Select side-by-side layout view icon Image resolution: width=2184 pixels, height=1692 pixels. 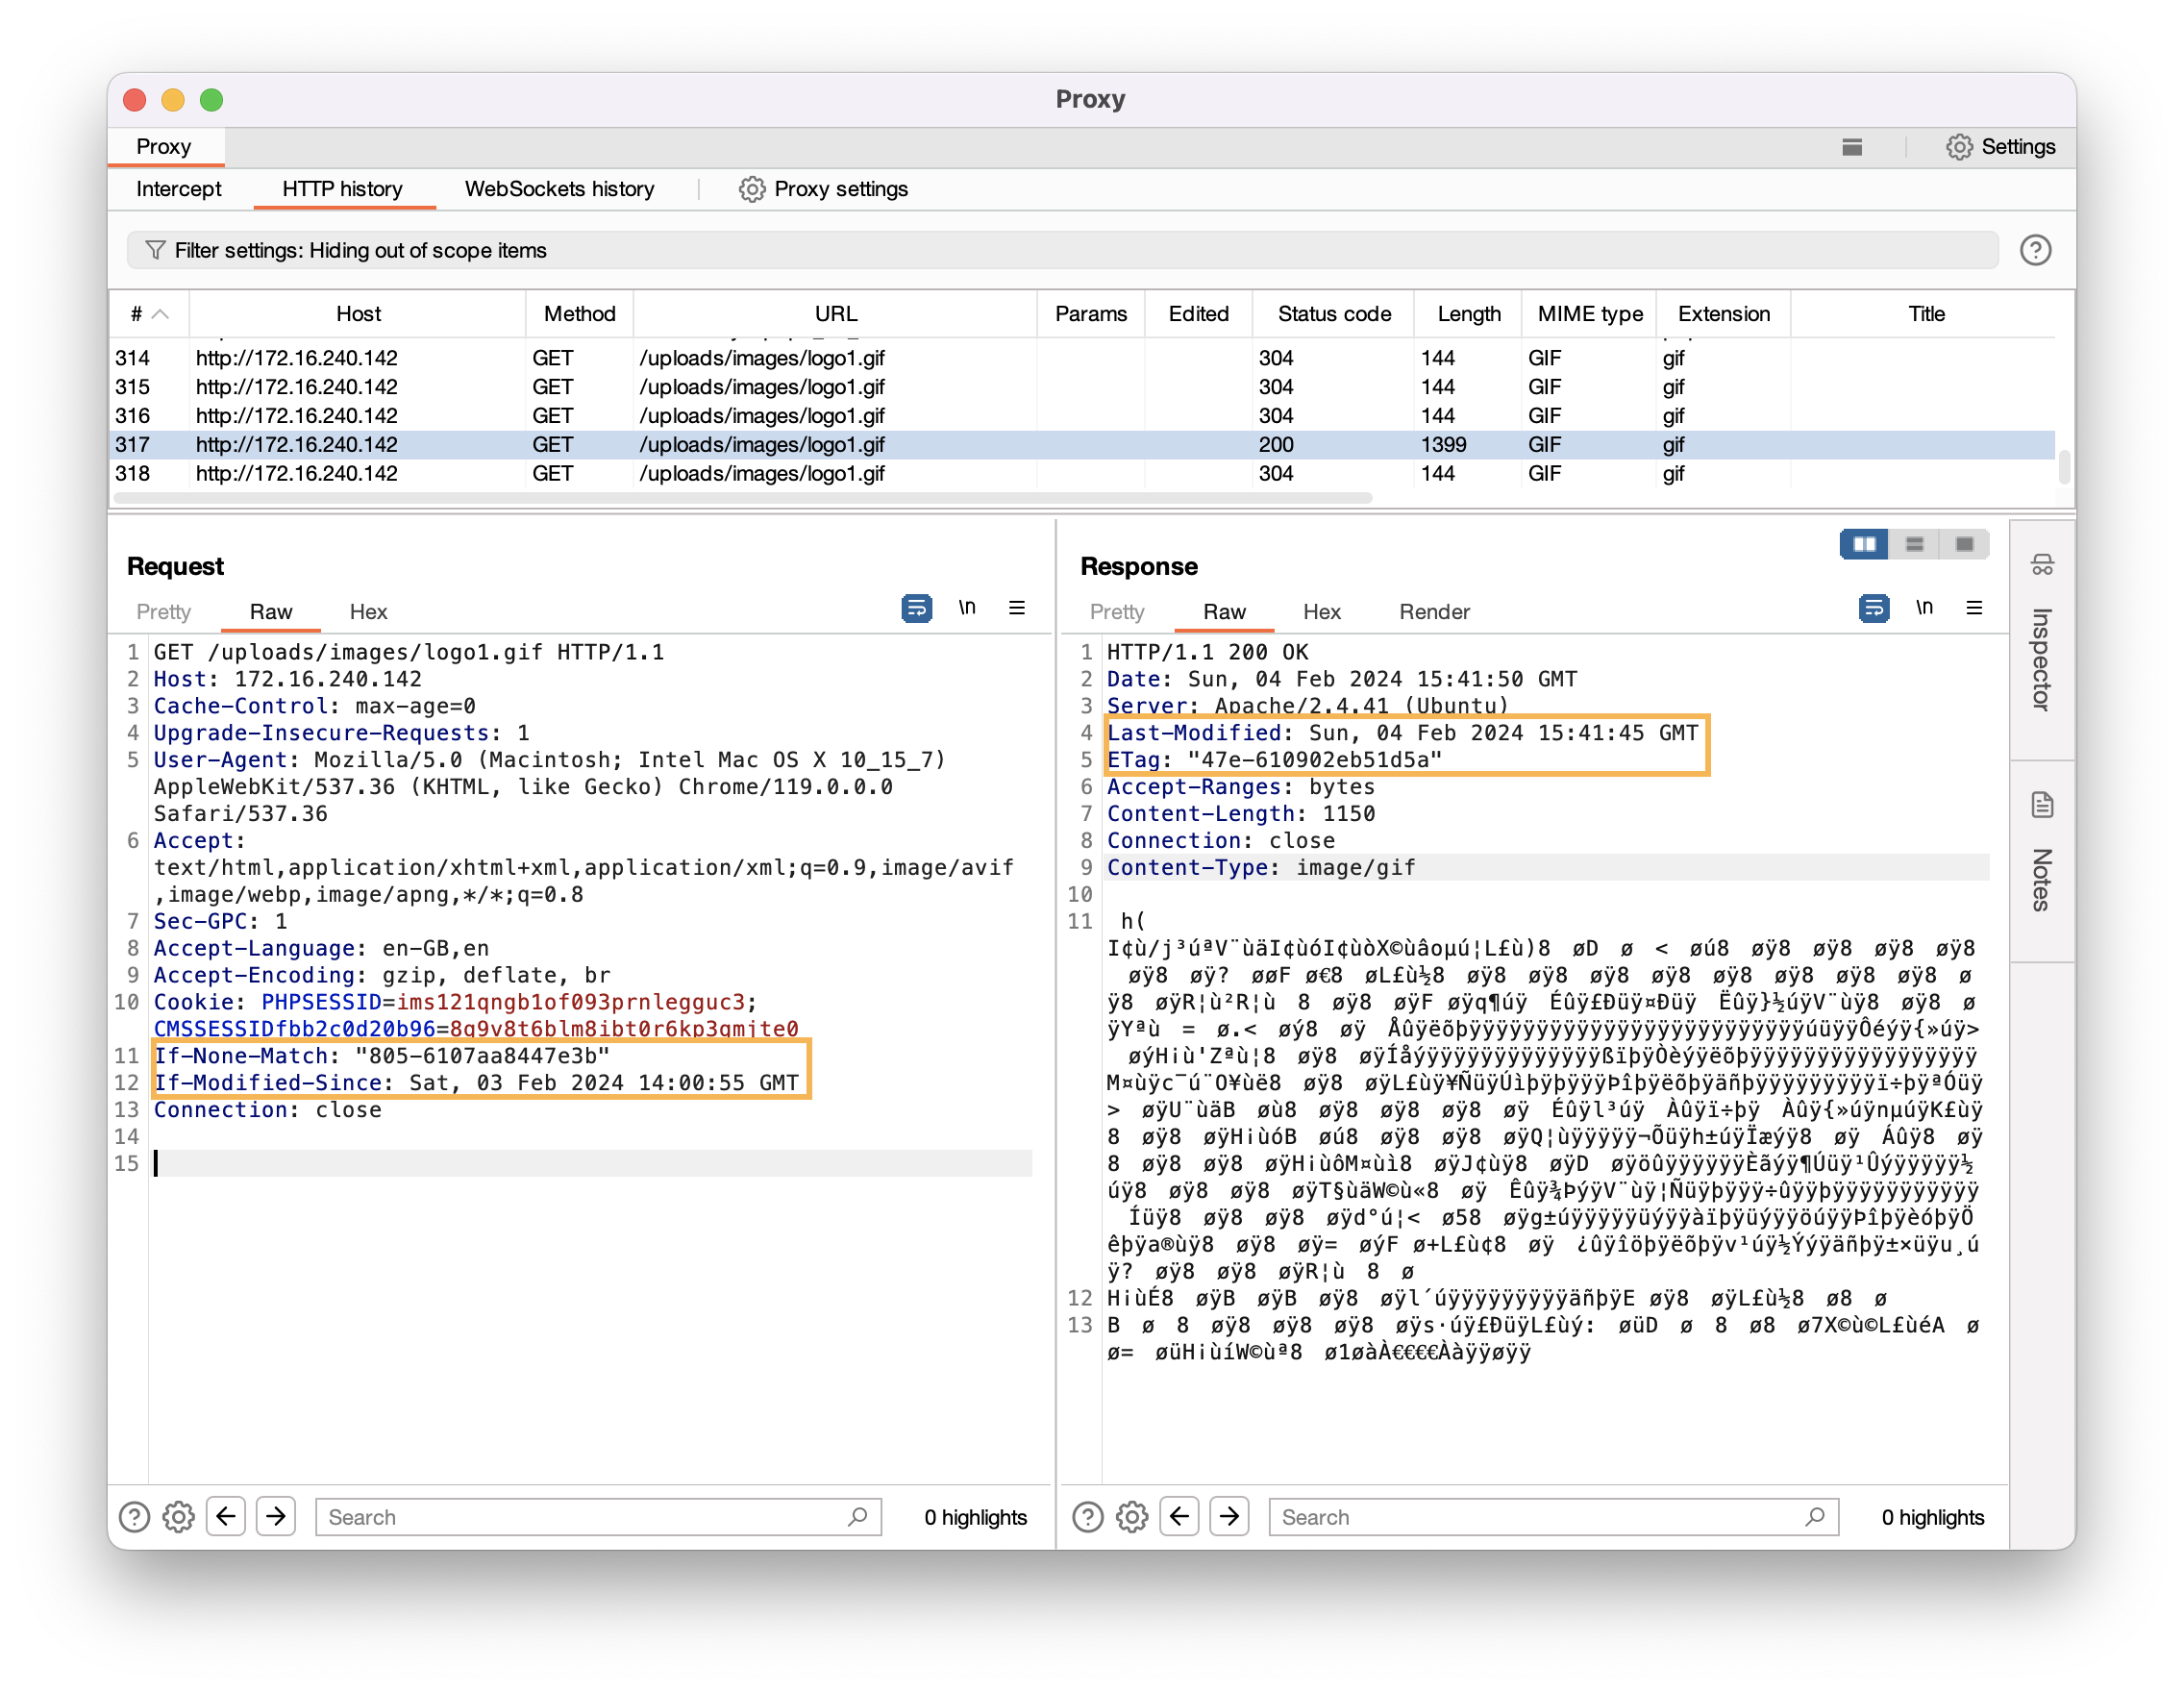[x=1864, y=544]
